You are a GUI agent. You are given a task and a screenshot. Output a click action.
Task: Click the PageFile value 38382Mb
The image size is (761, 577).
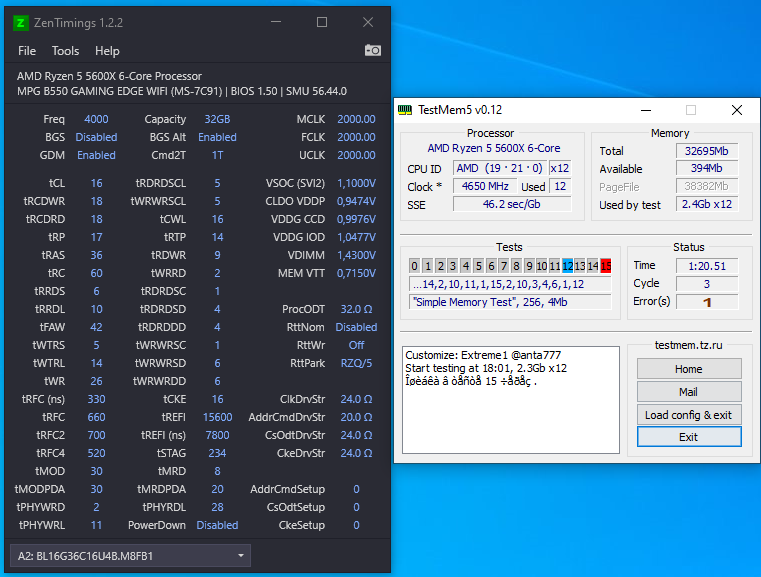(x=707, y=186)
